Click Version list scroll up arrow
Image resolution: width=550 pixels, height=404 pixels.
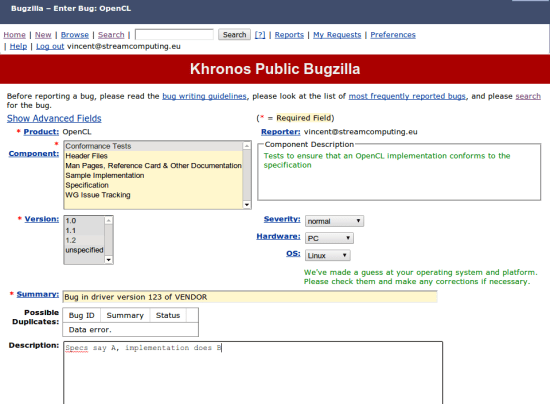tap(109, 220)
